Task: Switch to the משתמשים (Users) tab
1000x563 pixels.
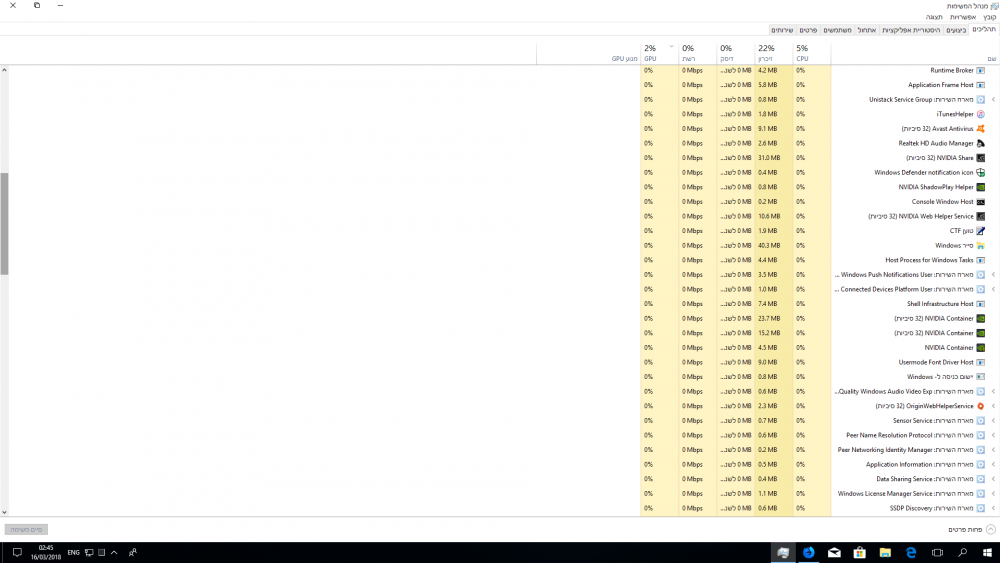Action: click(837, 30)
